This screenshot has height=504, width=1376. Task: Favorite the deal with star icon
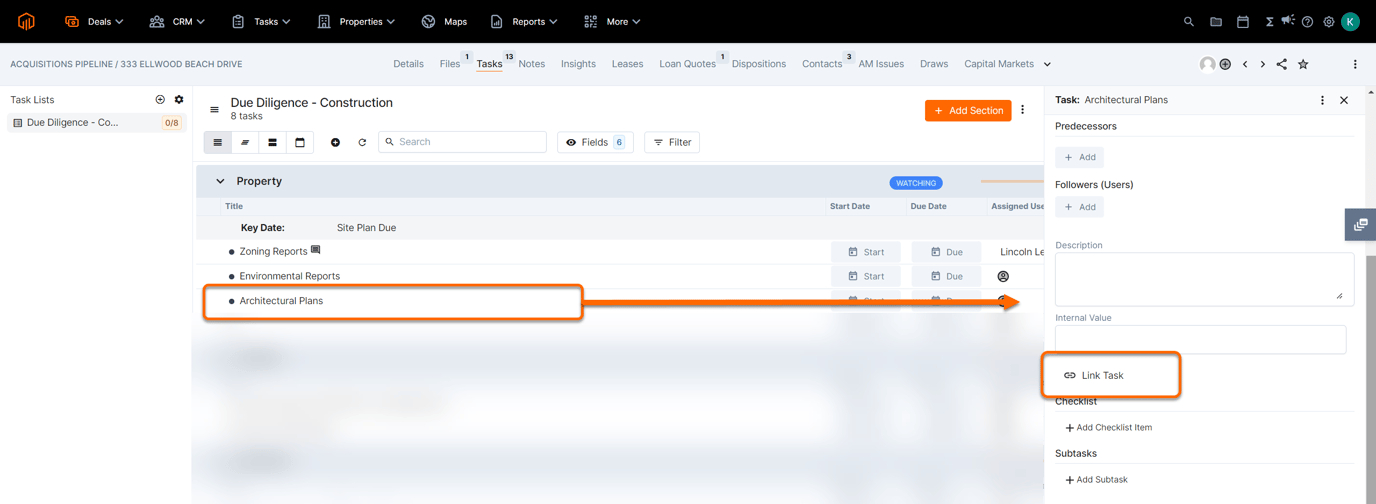pyautogui.click(x=1303, y=64)
